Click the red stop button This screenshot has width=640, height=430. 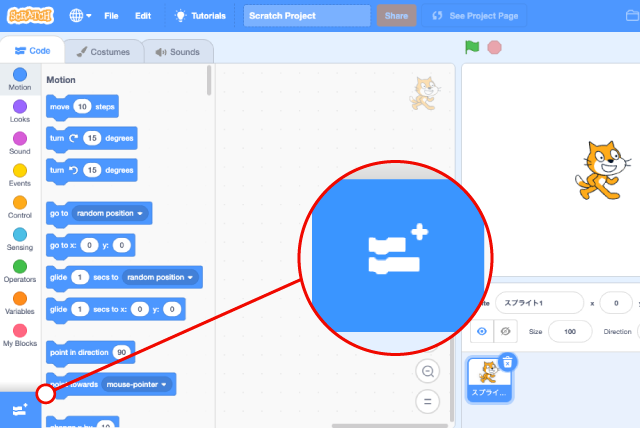click(x=494, y=47)
